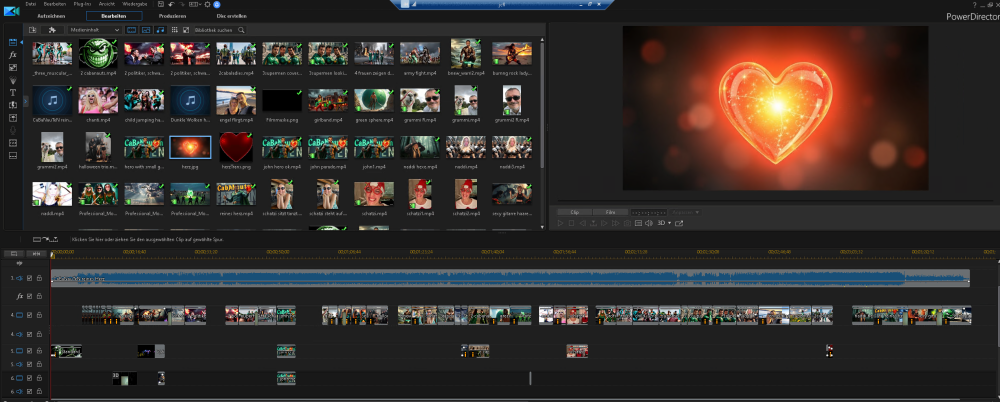Open the 3D mode dropdown arrow

[x=670, y=223]
